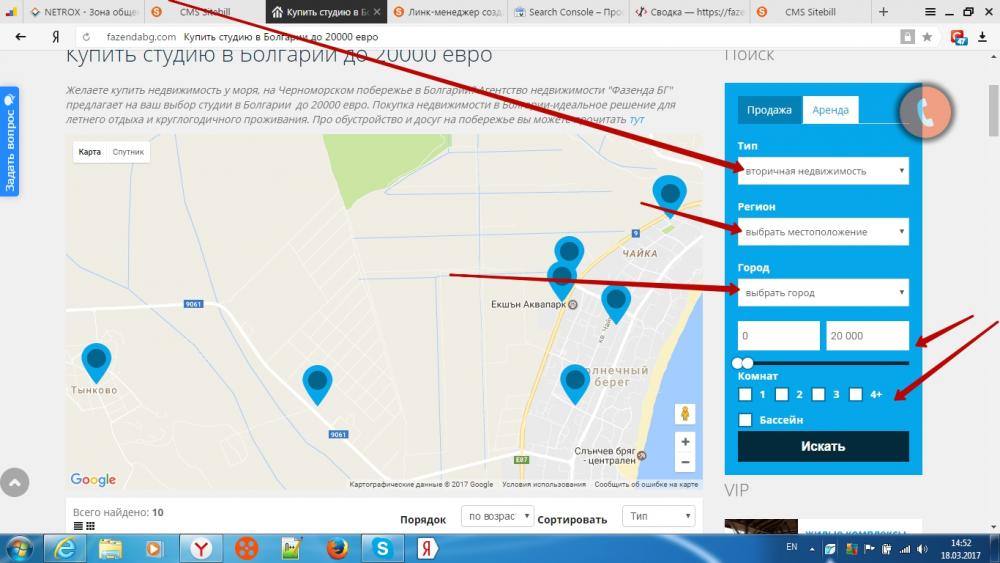Open the Windows Start button

point(20,548)
